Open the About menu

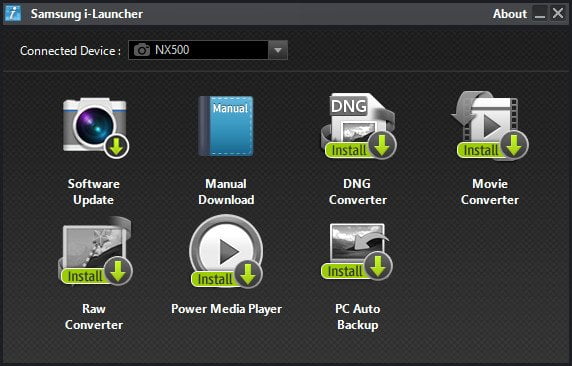tap(510, 14)
